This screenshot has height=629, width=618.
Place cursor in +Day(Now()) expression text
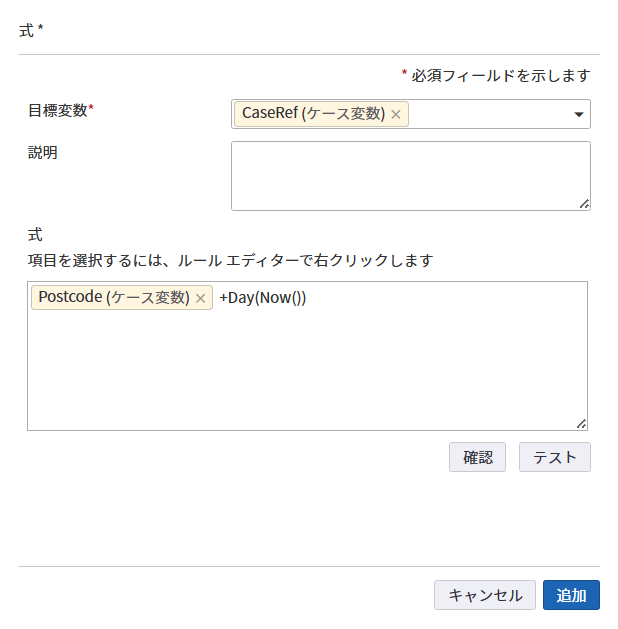[x=262, y=298]
